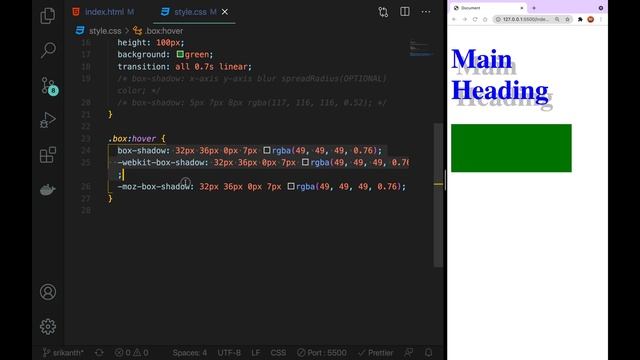Screen dimensions: 640x360
Task: Click the editor vertical scrollbar
Action: click(x=438, y=195)
